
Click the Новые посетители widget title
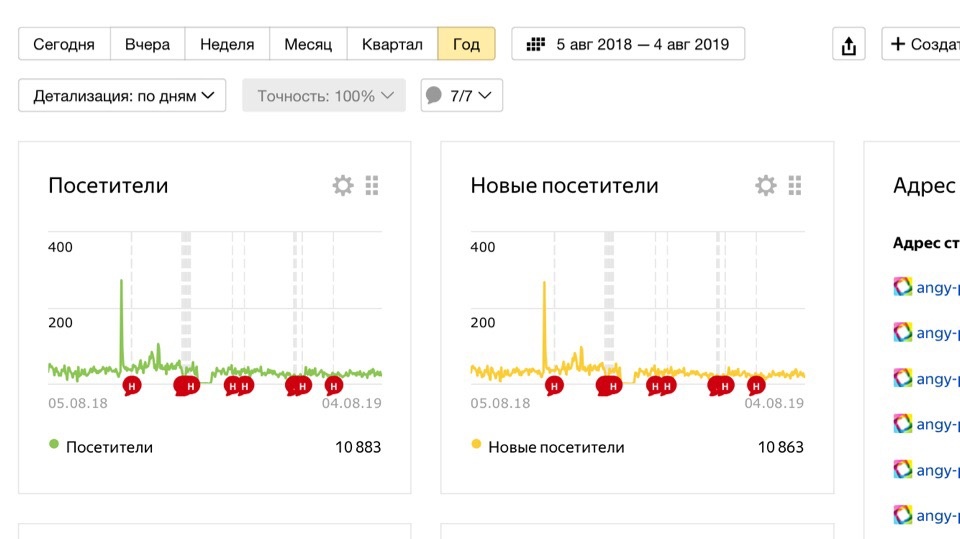(x=564, y=186)
